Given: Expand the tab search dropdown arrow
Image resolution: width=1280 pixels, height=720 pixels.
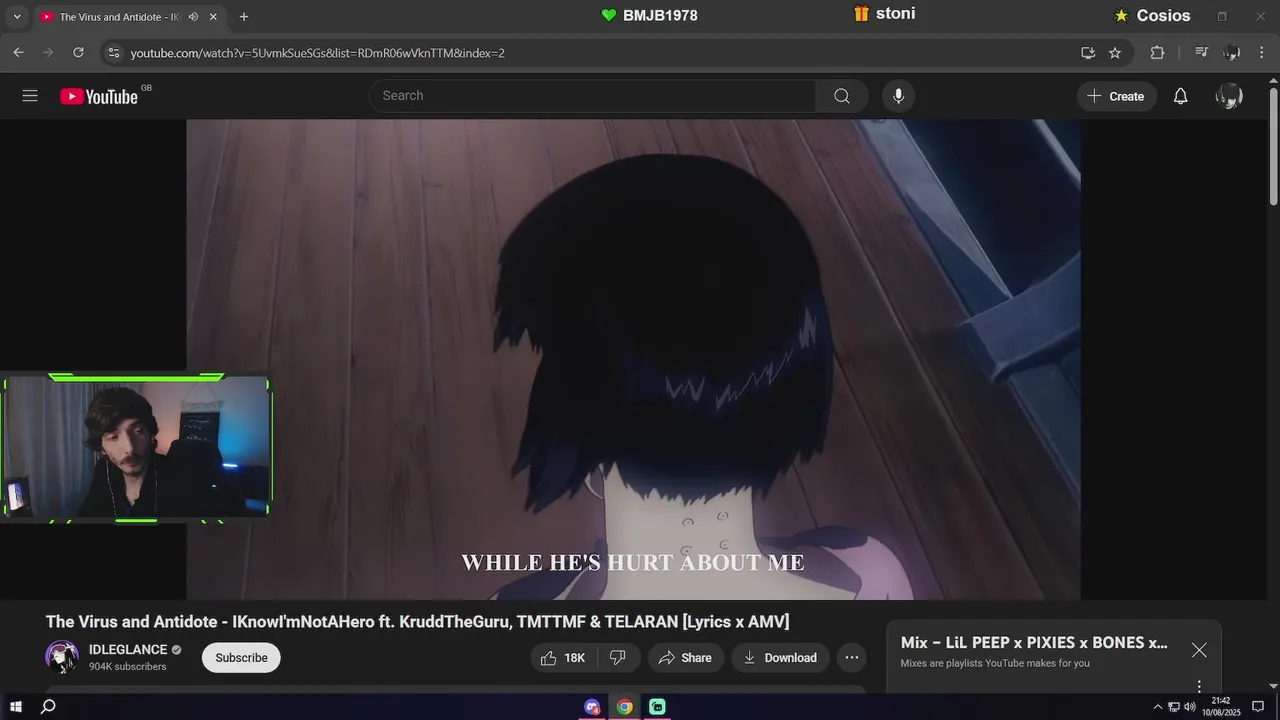Looking at the screenshot, I should coord(16,17).
